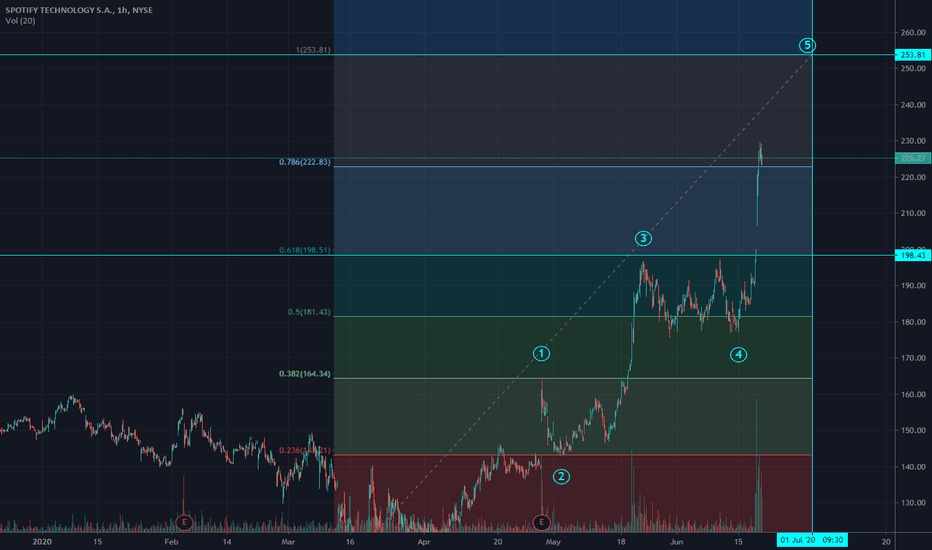This screenshot has height=550, width=932.
Task: Click the February earnings E marker
Action: click(x=184, y=523)
